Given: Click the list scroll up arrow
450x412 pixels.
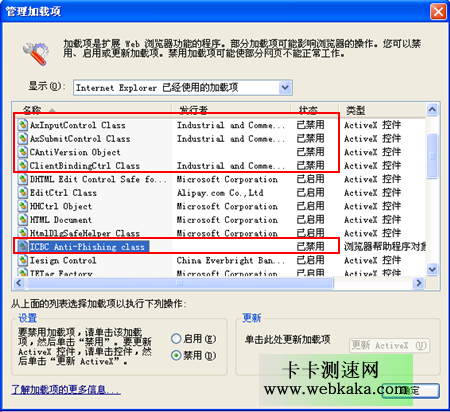Looking at the screenshot, I should pyautogui.click(x=432, y=109).
